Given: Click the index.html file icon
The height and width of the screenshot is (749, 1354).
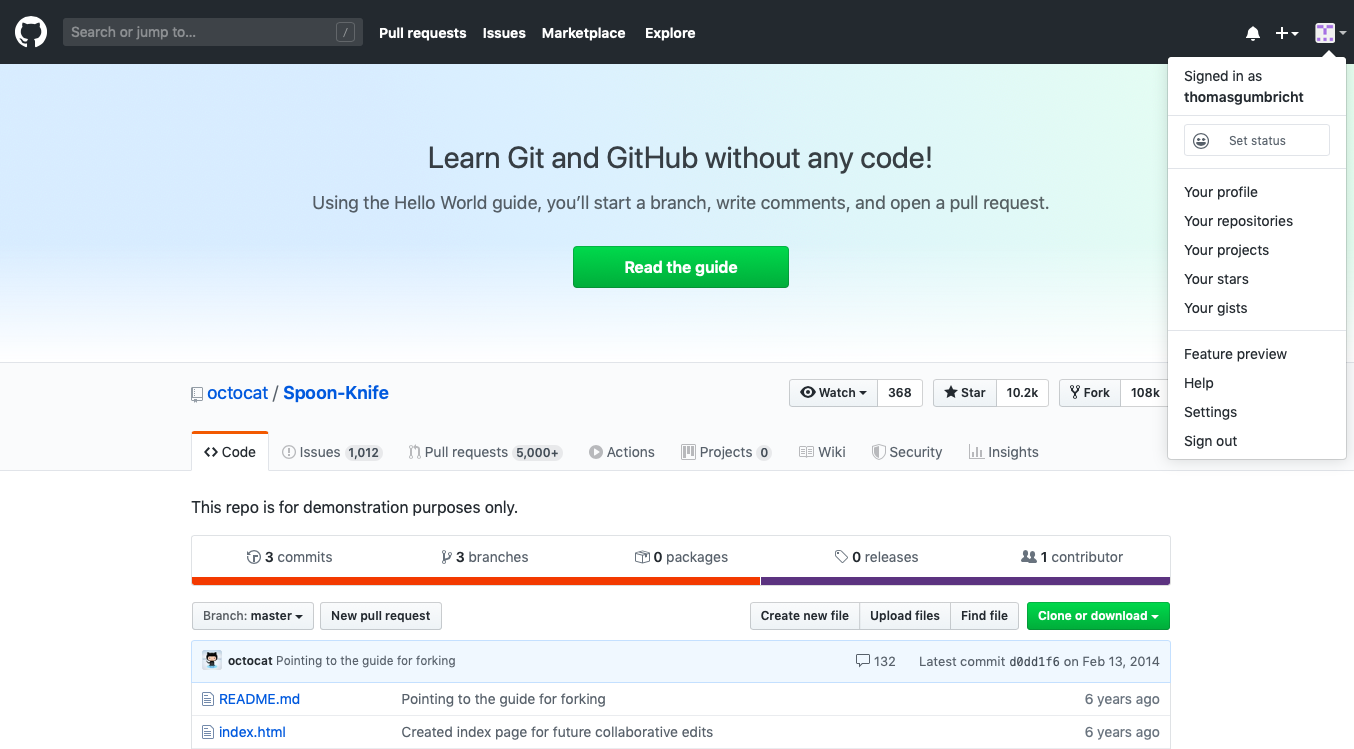Looking at the screenshot, I should [x=208, y=732].
